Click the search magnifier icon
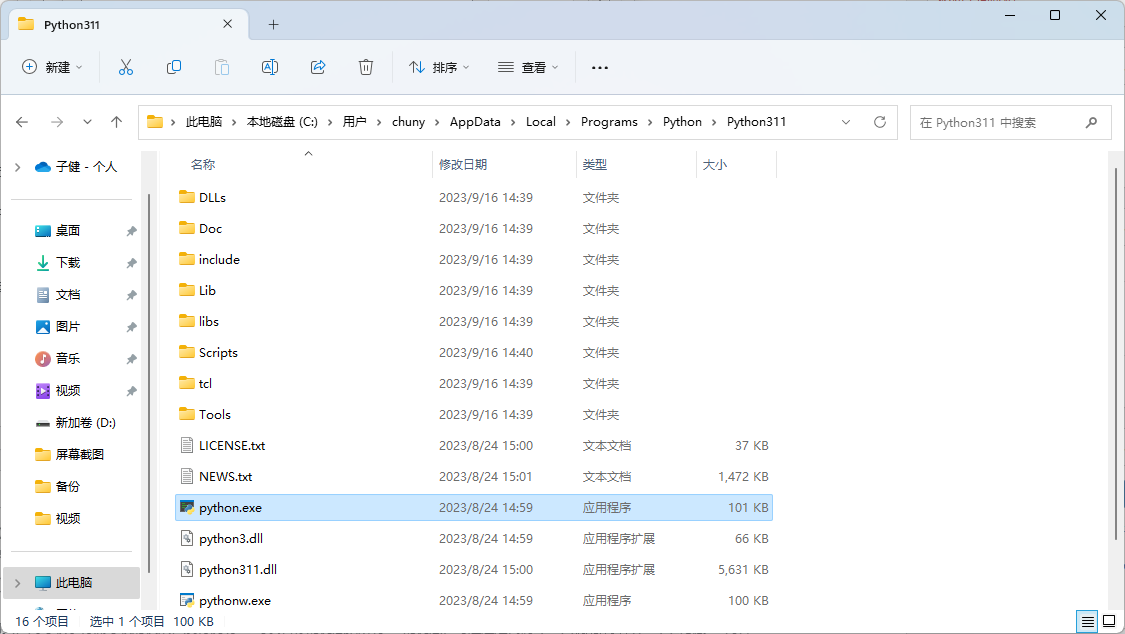This screenshot has width=1125, height=634. 1091,123
